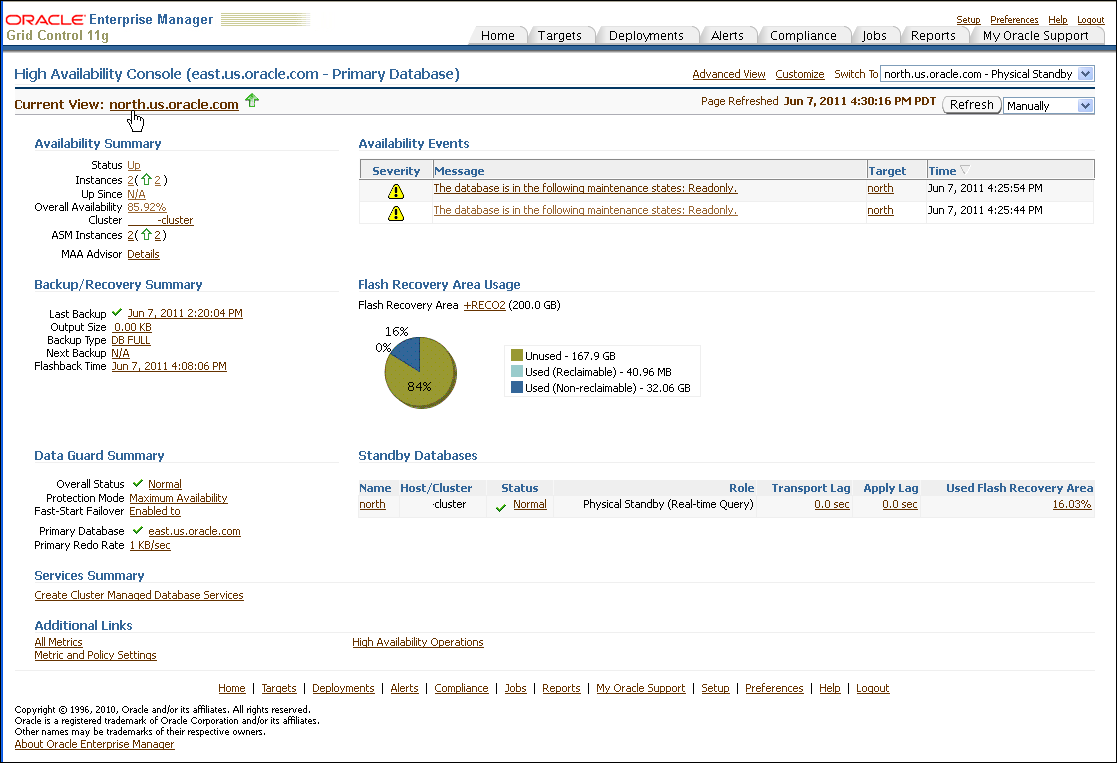Open High Availability Operations link
This screenshot has height=763, width=1117.
418,642
